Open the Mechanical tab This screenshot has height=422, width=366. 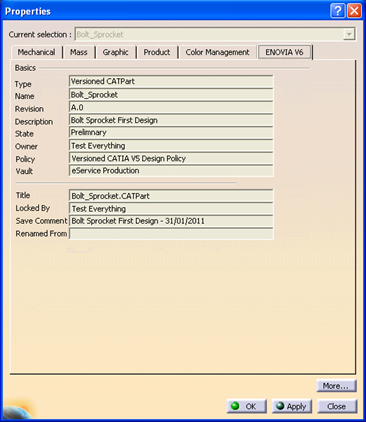tap(37, 52)
